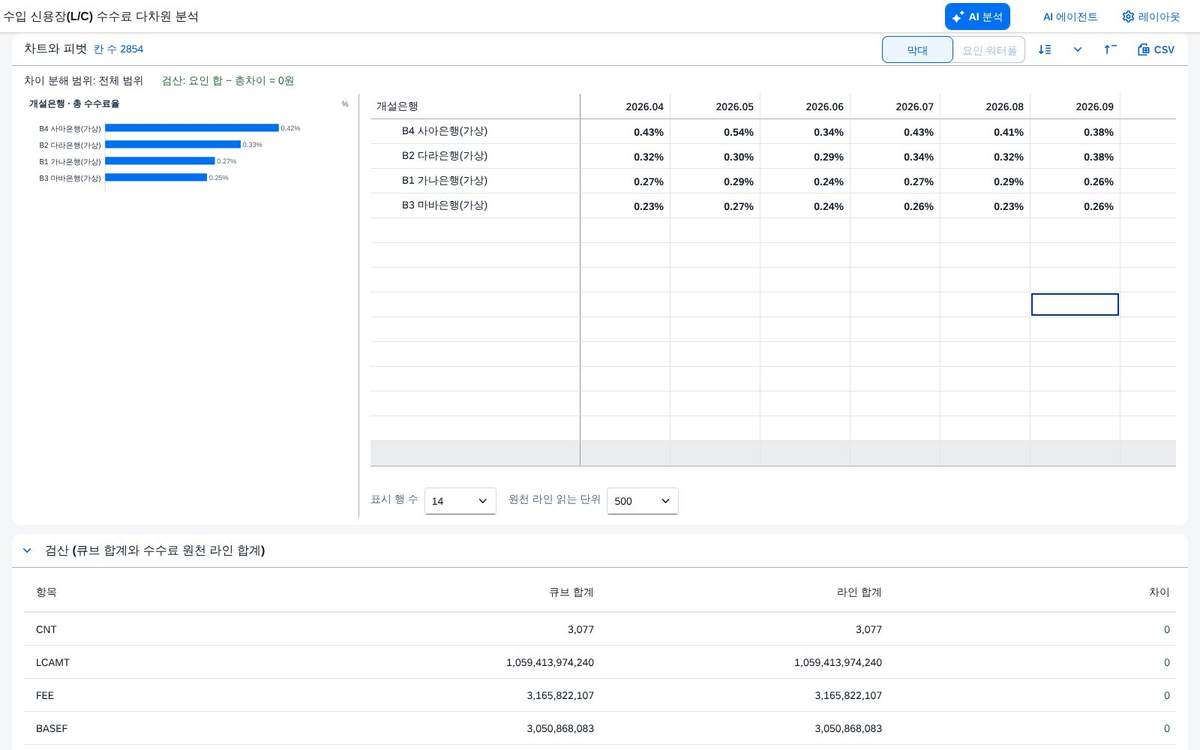The image size is (1200, 750).
Task: Switch to the 막대 chart view
Action: pyautogui.click(x=917, y=50)
